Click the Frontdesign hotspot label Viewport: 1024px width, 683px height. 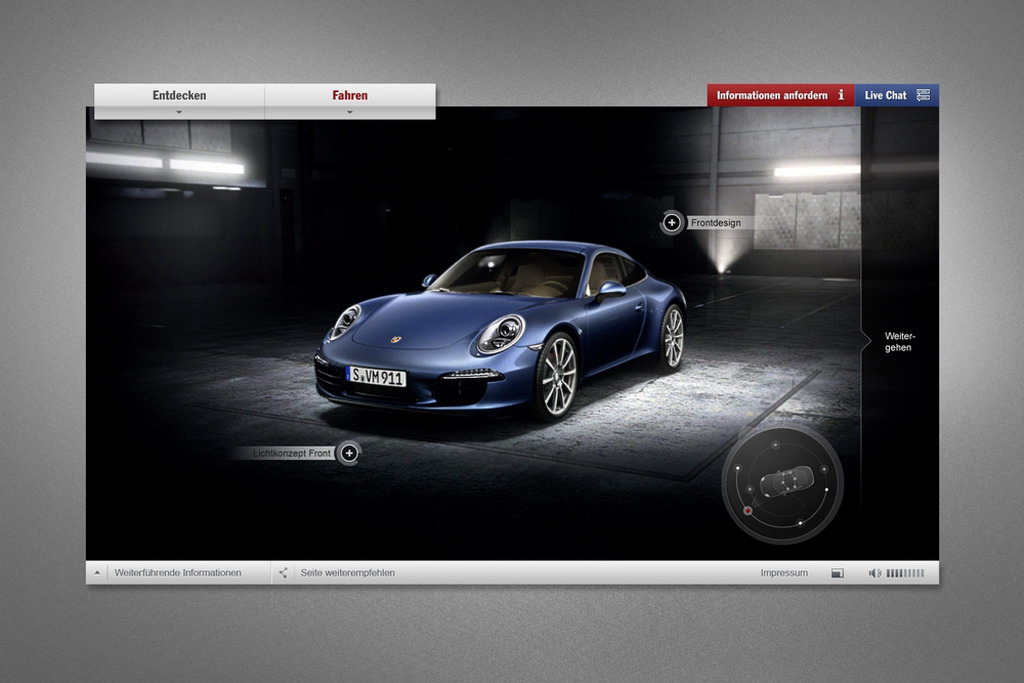pyautogui.click(x=716, y=223)
